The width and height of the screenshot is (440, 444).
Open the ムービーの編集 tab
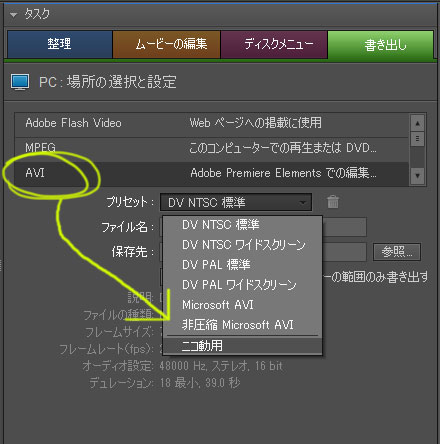(x=167, y=44)
